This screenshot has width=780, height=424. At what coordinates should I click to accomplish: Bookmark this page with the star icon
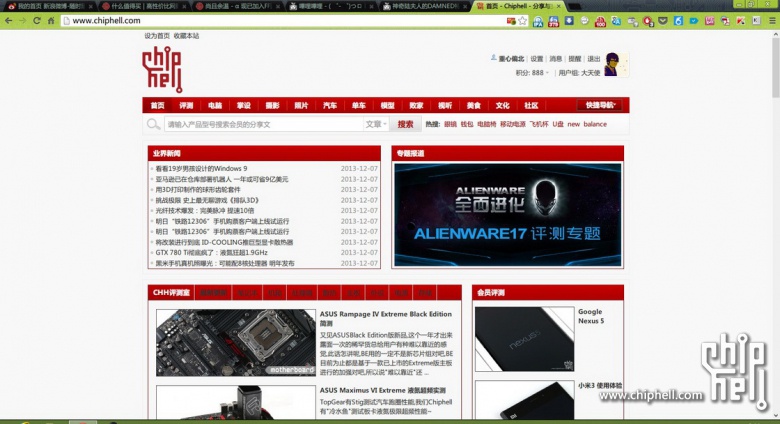point(522,21)
